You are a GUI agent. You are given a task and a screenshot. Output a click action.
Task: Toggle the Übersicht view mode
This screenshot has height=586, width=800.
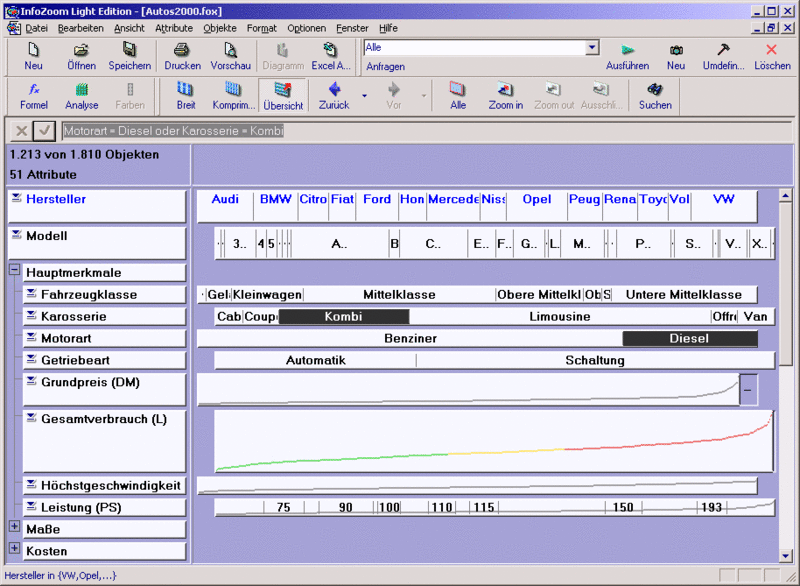(x=283, y=96)
